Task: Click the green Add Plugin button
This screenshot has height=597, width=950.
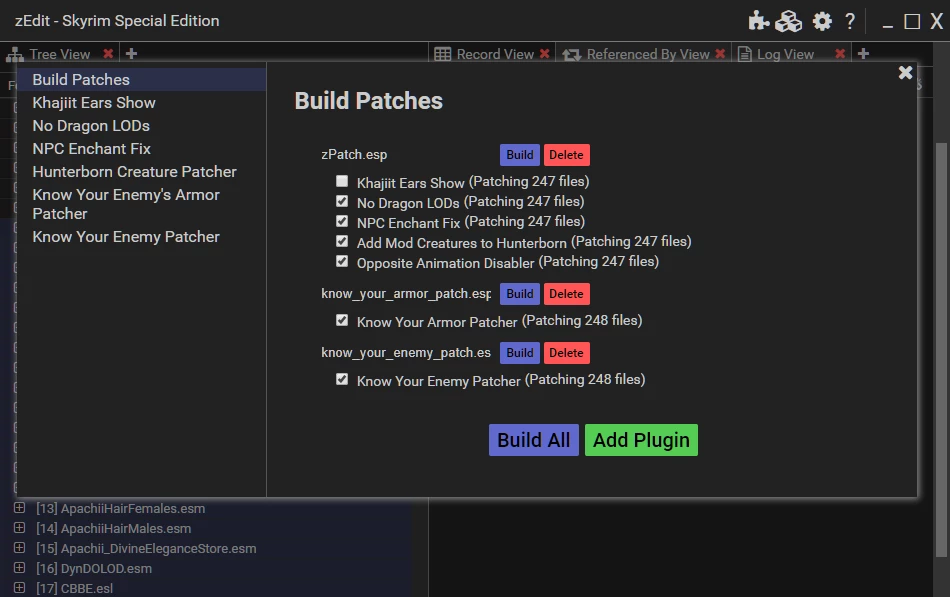Action: coord(641,440)
